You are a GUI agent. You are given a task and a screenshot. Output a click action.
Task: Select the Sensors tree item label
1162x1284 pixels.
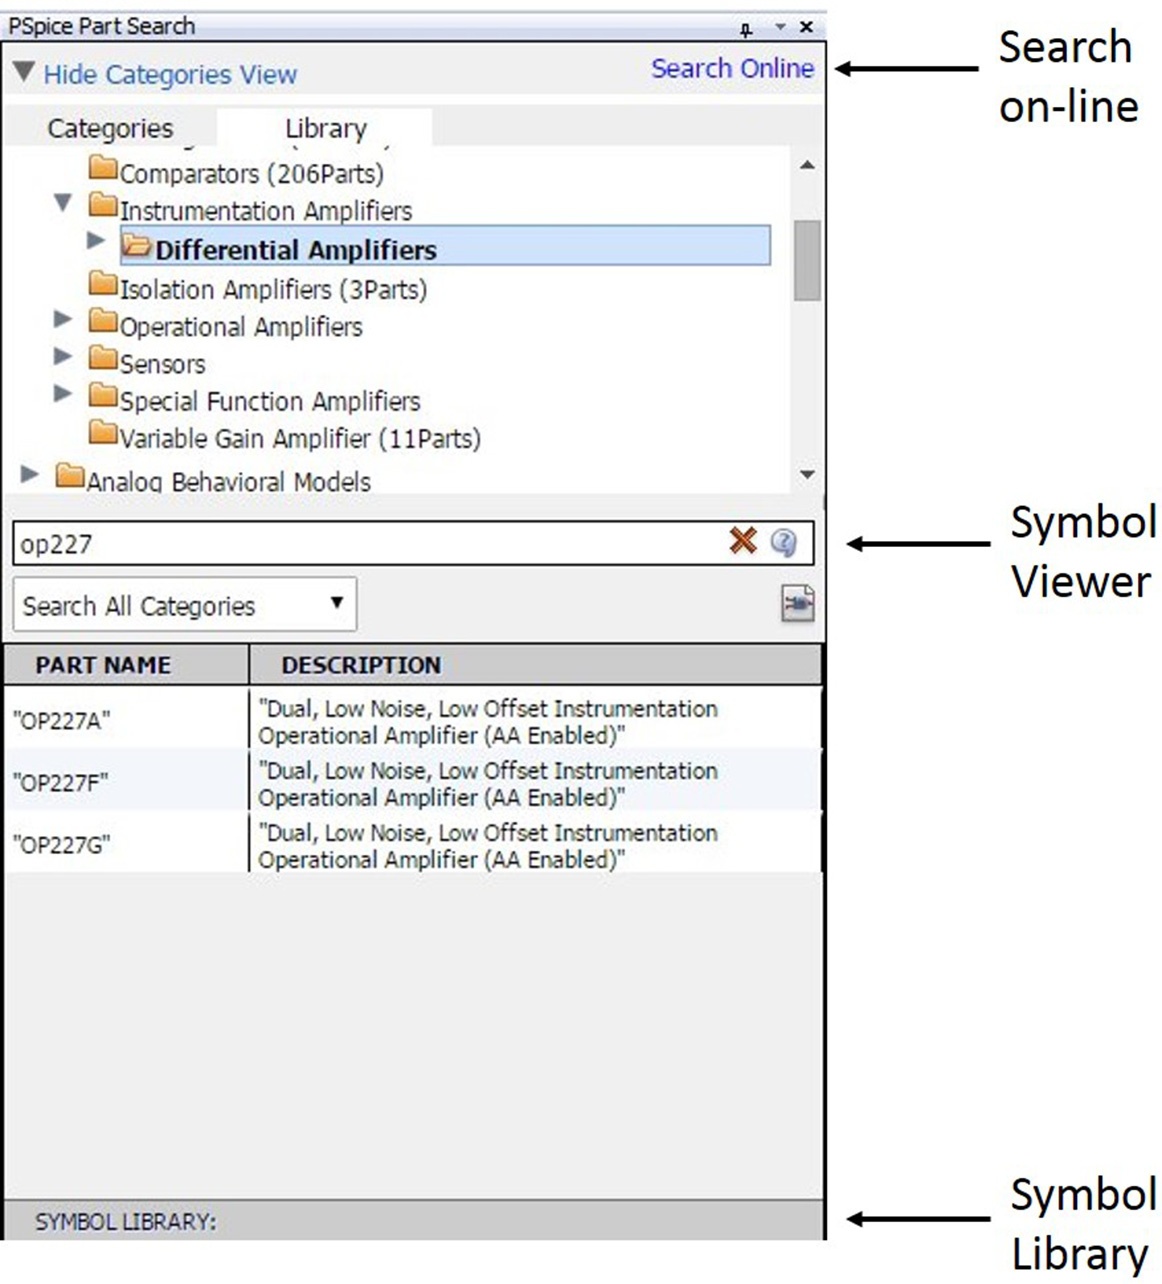pyautogui.click(x=163, y=363)
